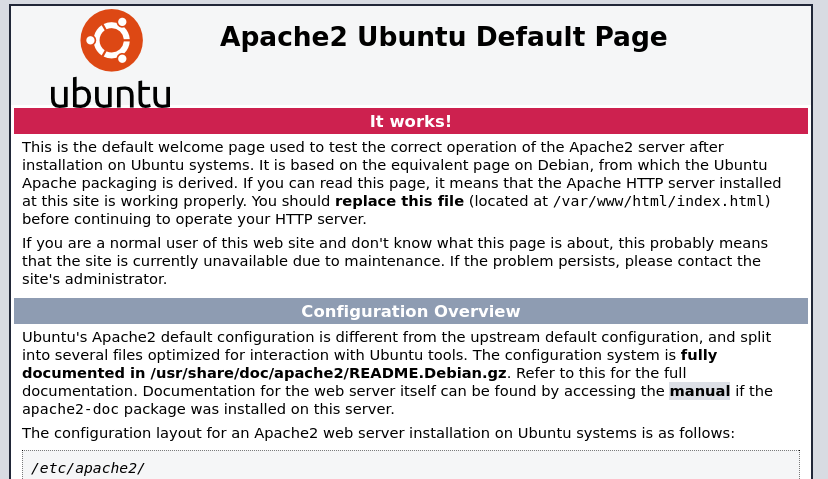
Task: Click the /usr/share/doc/apache2/README.Debian.gz text
Action: (328, 373)
